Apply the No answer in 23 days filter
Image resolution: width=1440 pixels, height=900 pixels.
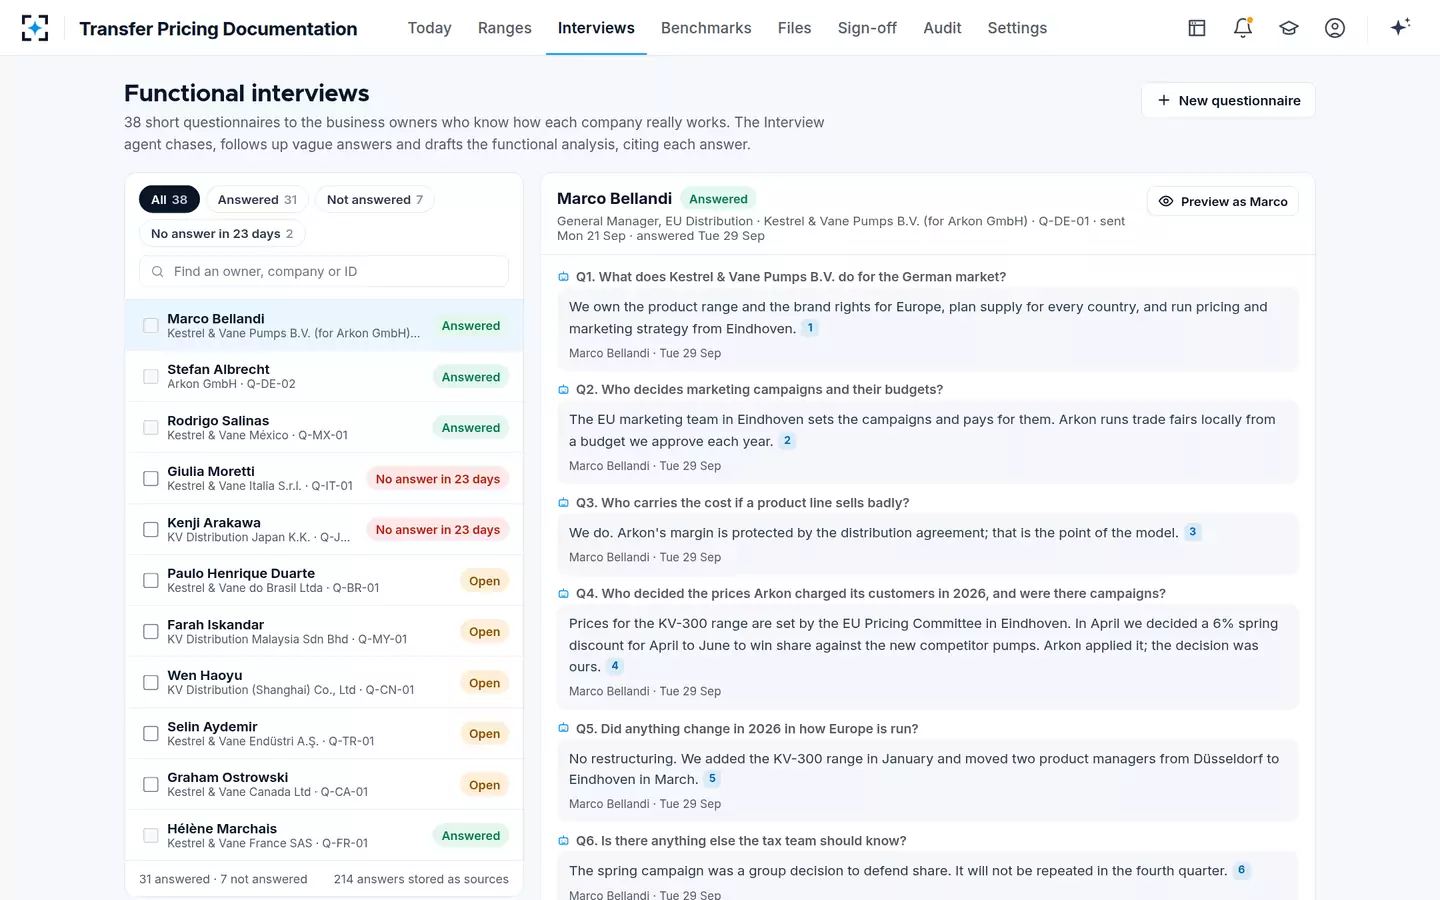pos(222,234)
